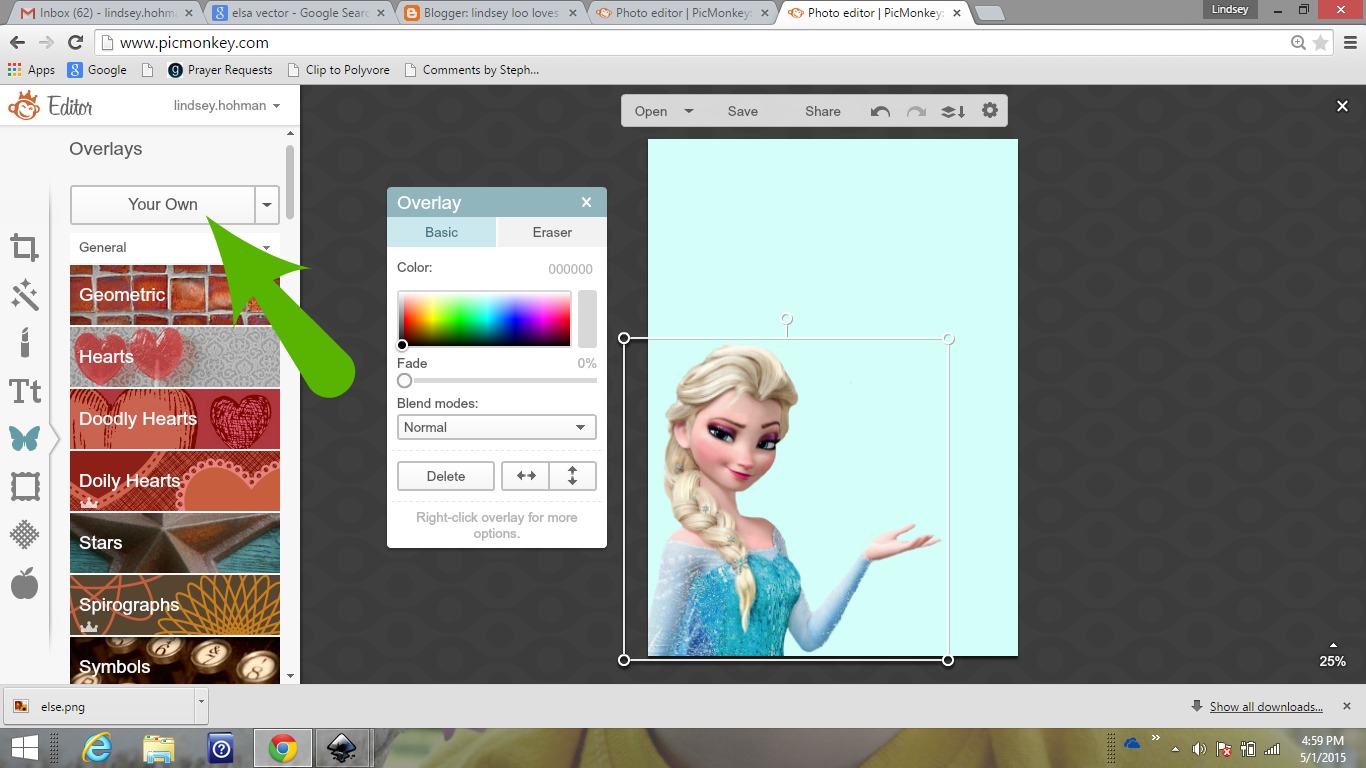The height and width of the screenshot is (768, 1366).
Task: Open the else.png downloaded file
Action: [98, 706]
